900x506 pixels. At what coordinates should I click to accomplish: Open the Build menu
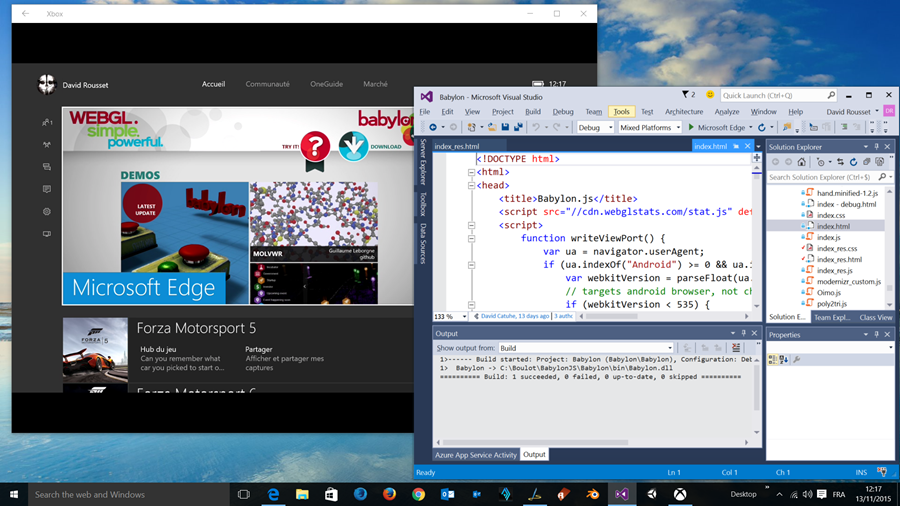click(532, 111)
